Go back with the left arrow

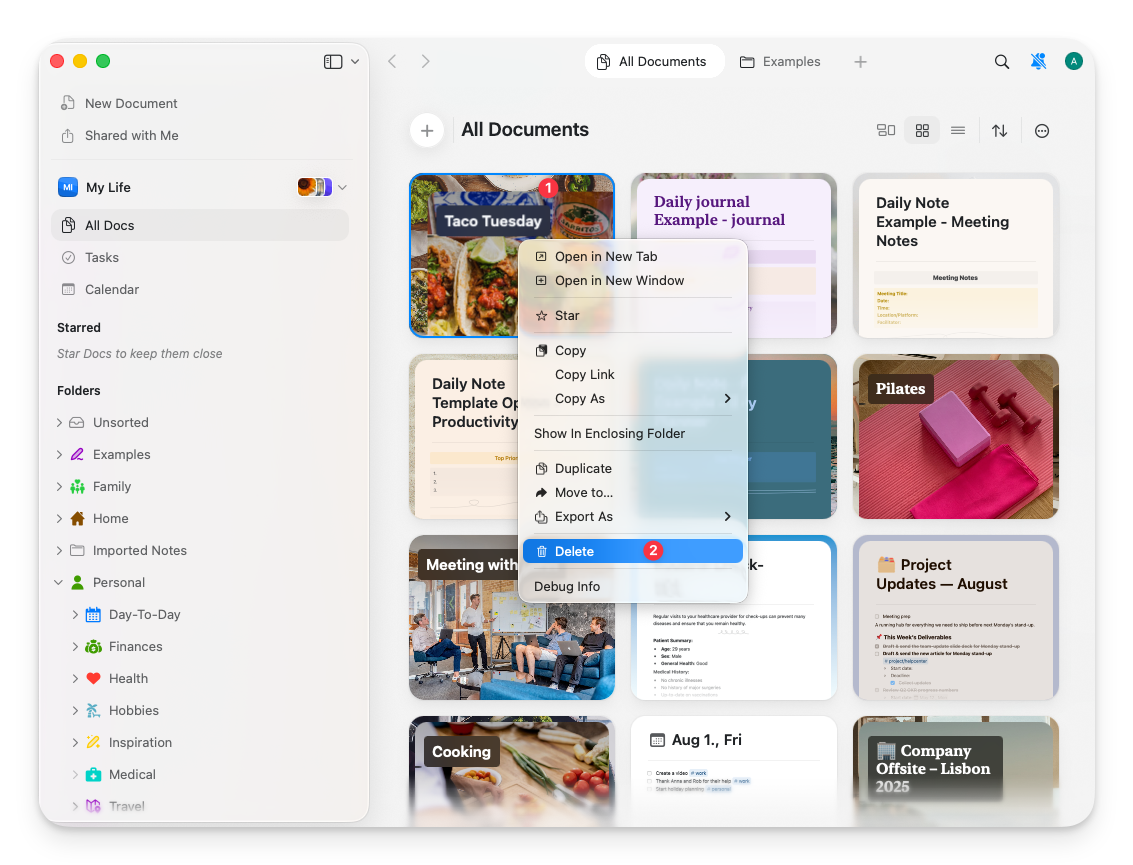(x=392, y=61)
